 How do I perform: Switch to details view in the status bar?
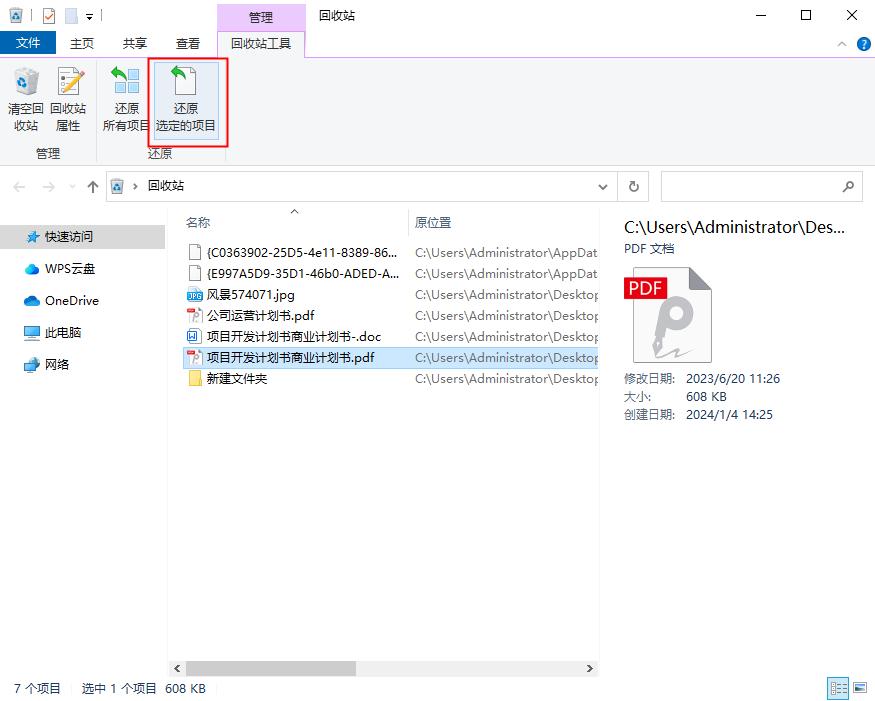click(838, 688)
